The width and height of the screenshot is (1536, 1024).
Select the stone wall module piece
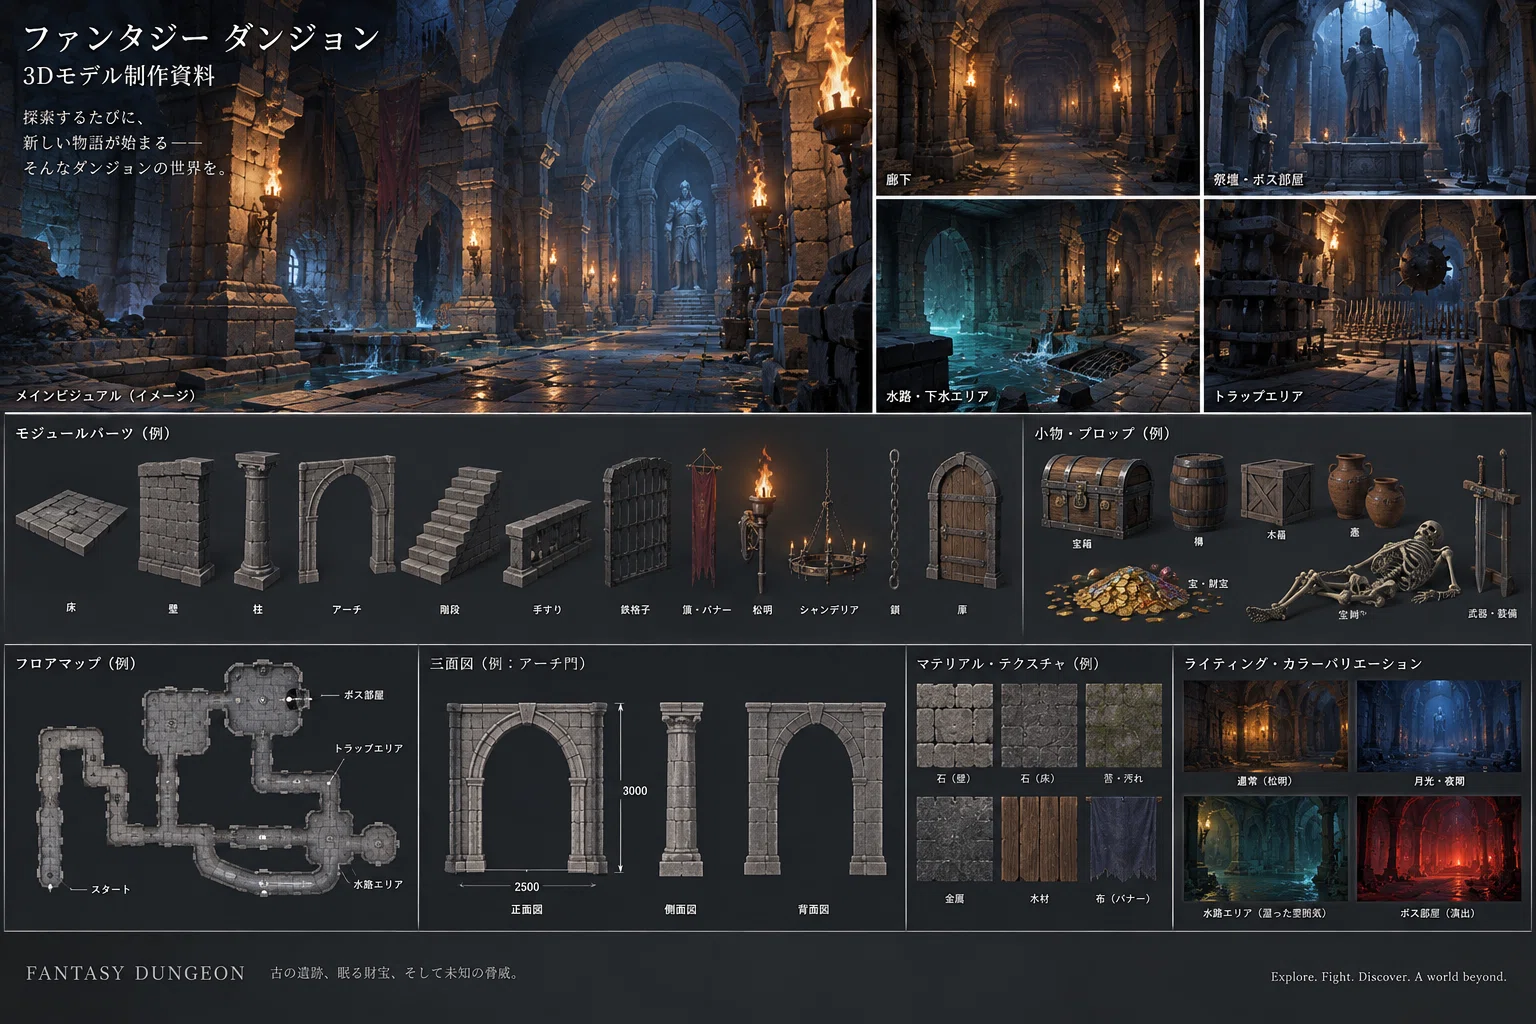tap(176, 522)
